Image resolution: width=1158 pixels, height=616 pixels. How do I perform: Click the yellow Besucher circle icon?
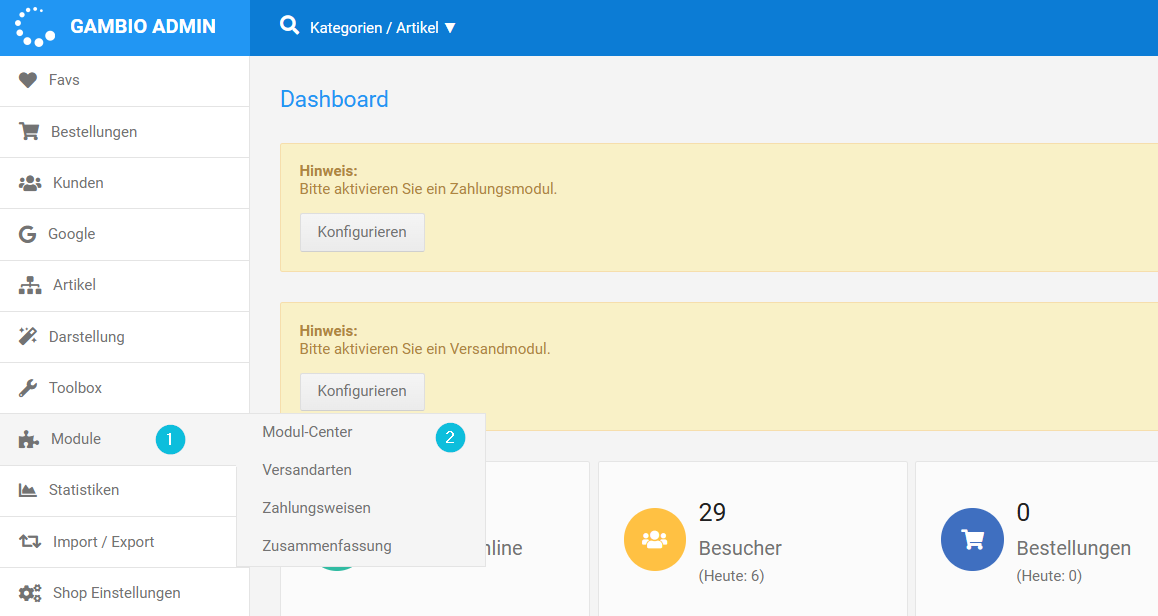coord(655,539)
